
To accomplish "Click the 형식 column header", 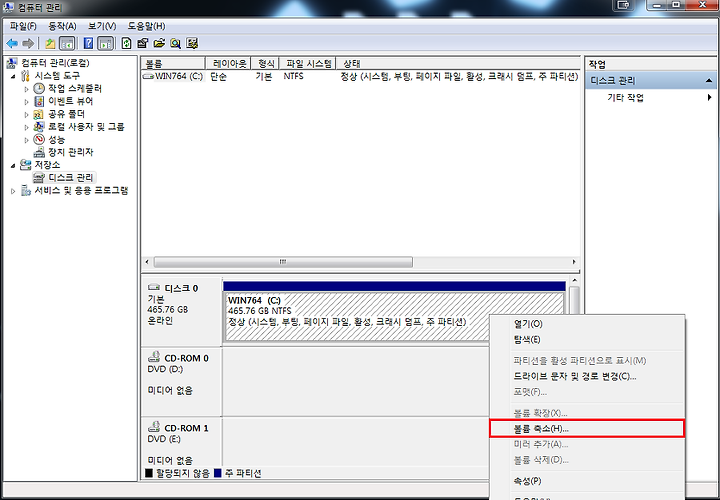I will click(x=265, y=63).
